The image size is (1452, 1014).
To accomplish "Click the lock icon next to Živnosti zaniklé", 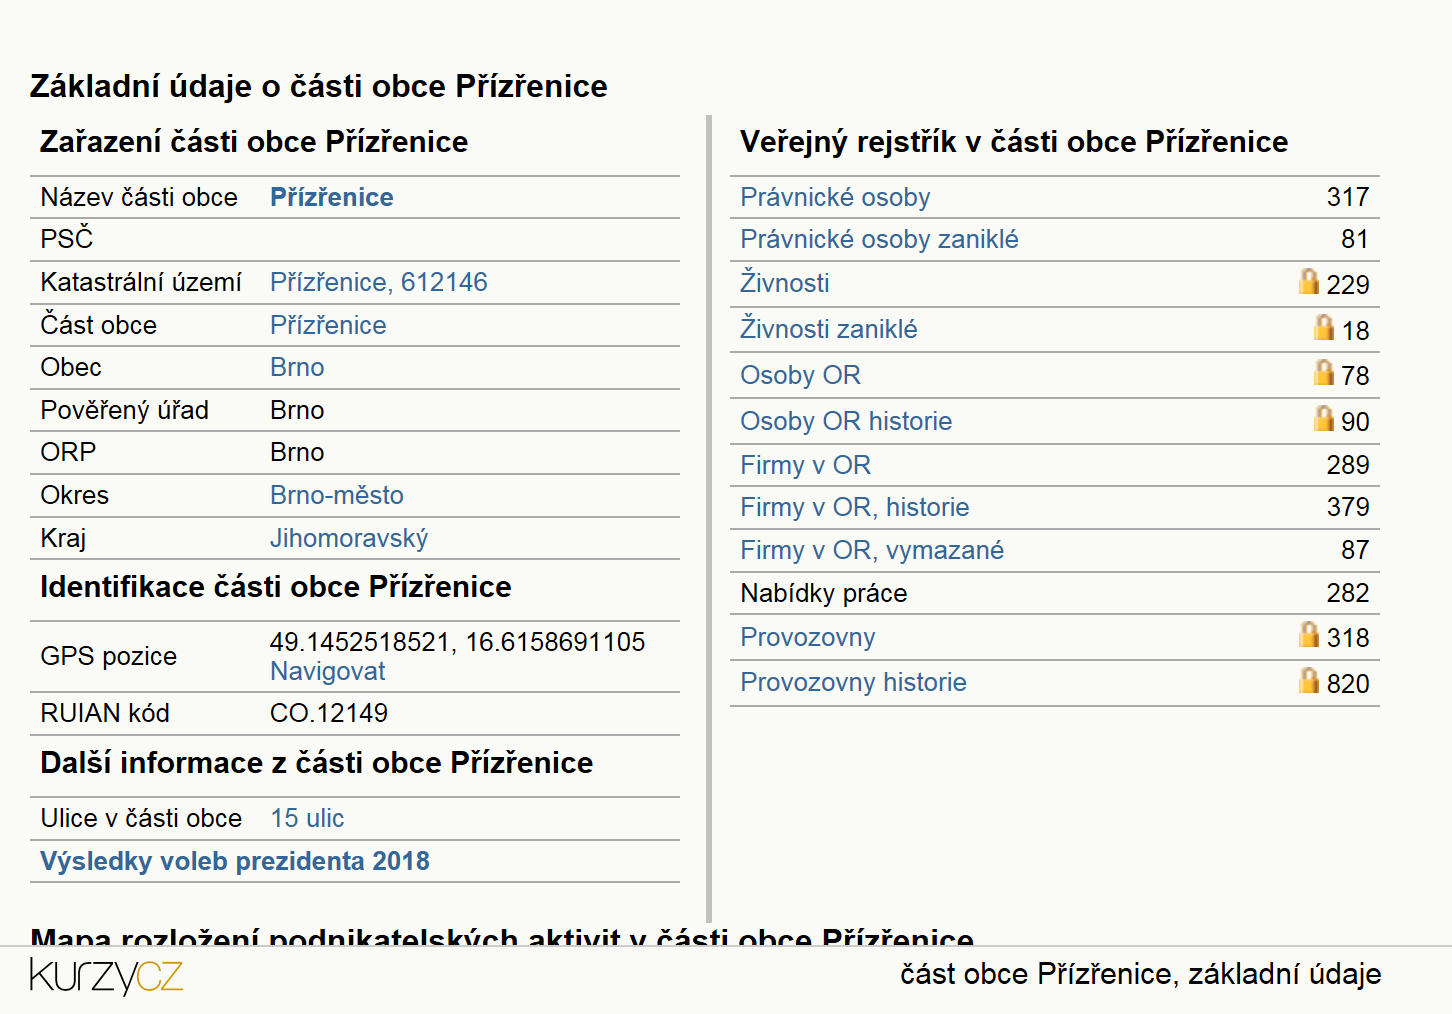I will click(x=1324, y=327).
